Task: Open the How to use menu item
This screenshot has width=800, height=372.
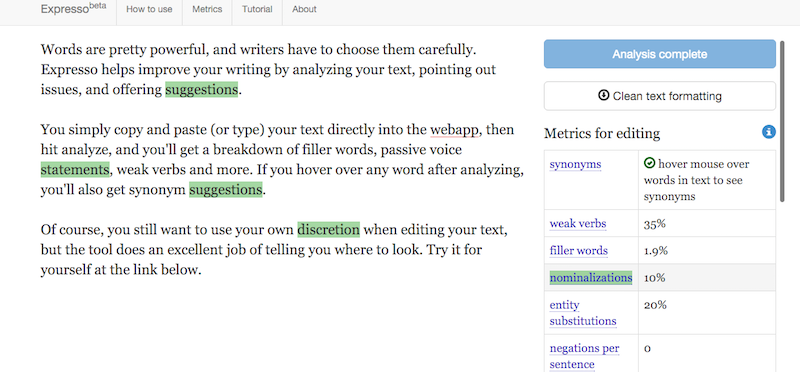Action: coord(149,9)
